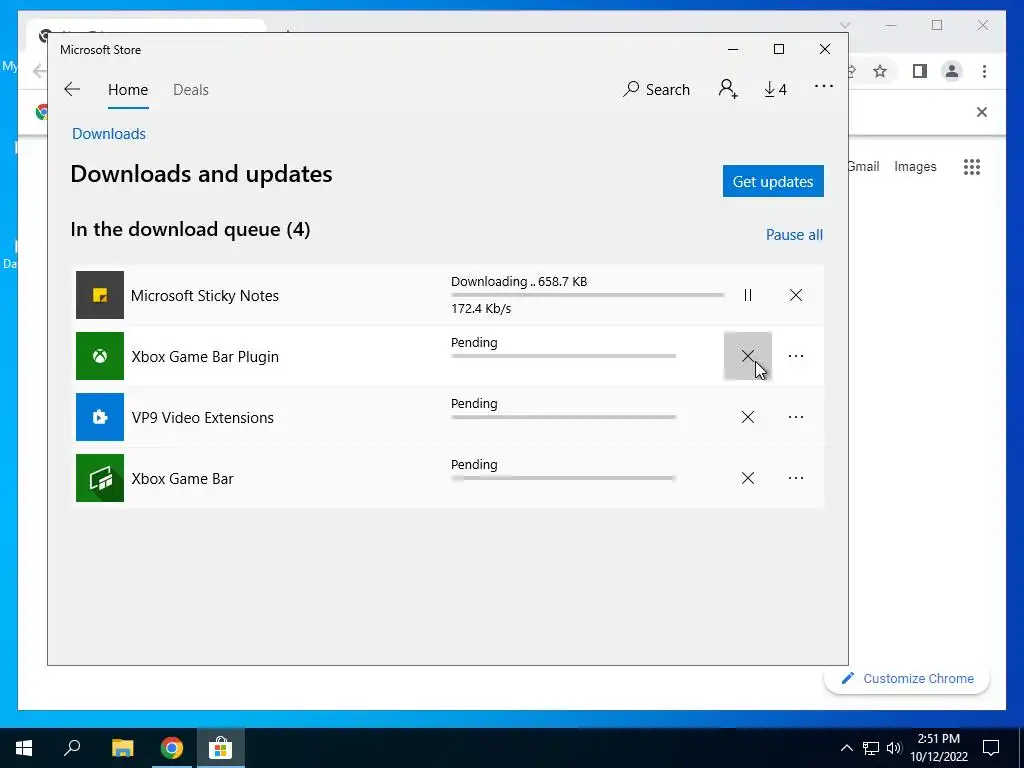Pause the Microsoft Sticky Notes download
Viewport: 1024px width, 768px height.
tap(748, 295)
